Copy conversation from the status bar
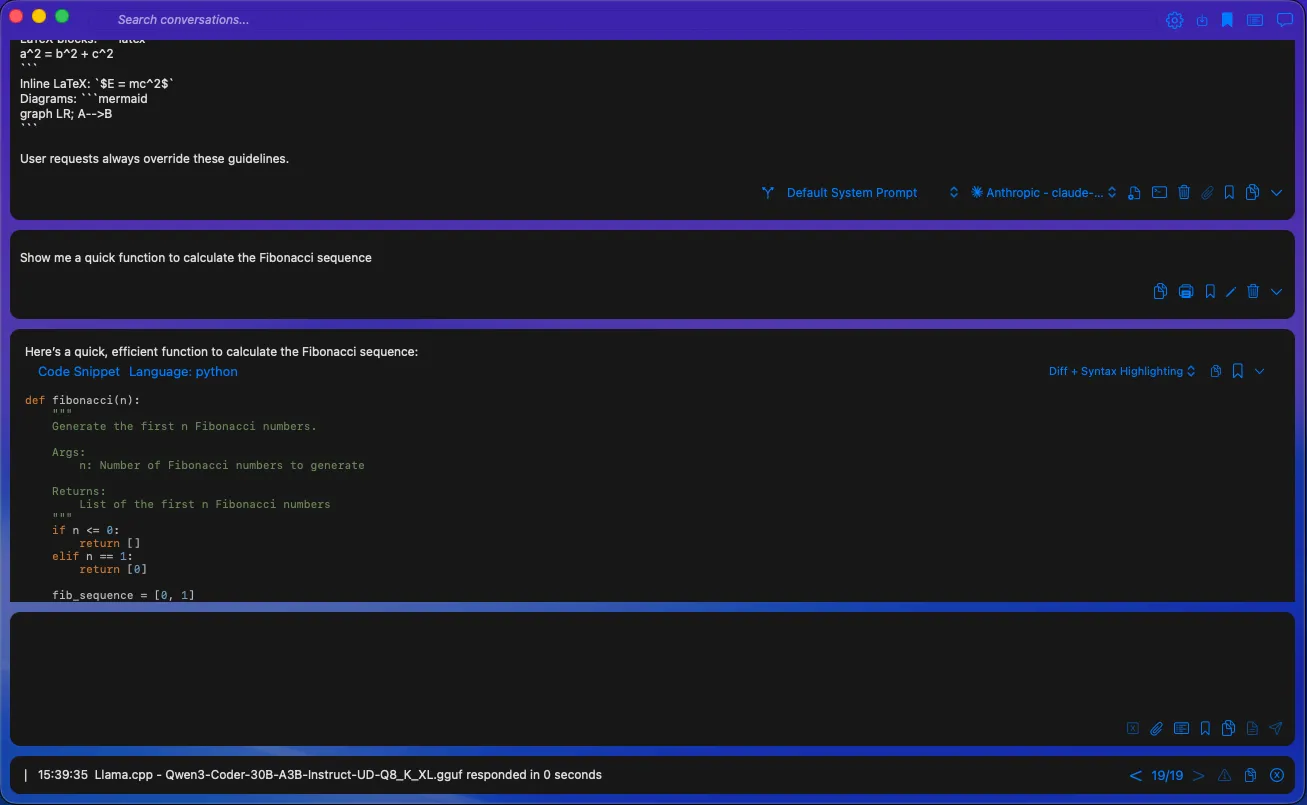Viewport: 1307px width, 805px height. tap(1249, 775)
